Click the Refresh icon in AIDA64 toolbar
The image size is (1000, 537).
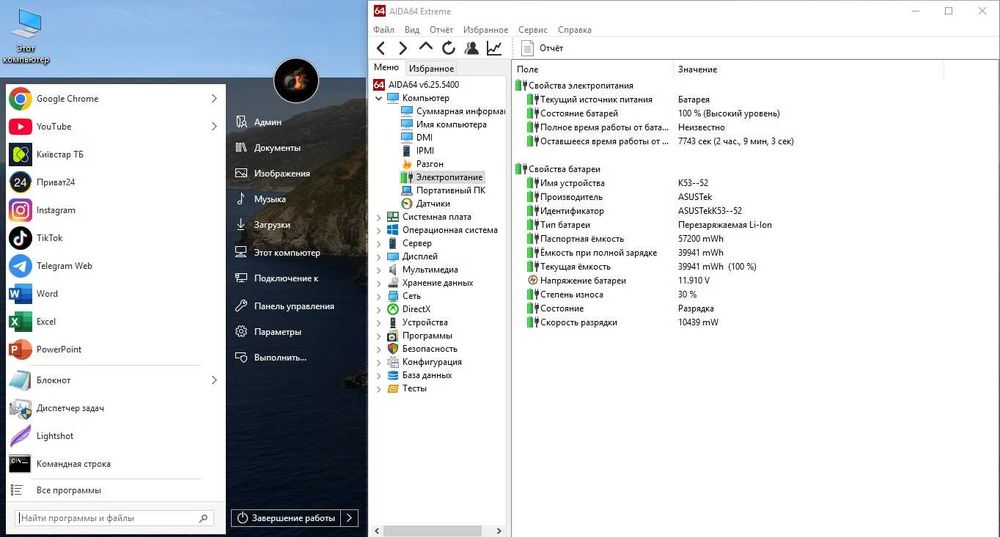tap(448, 48)
